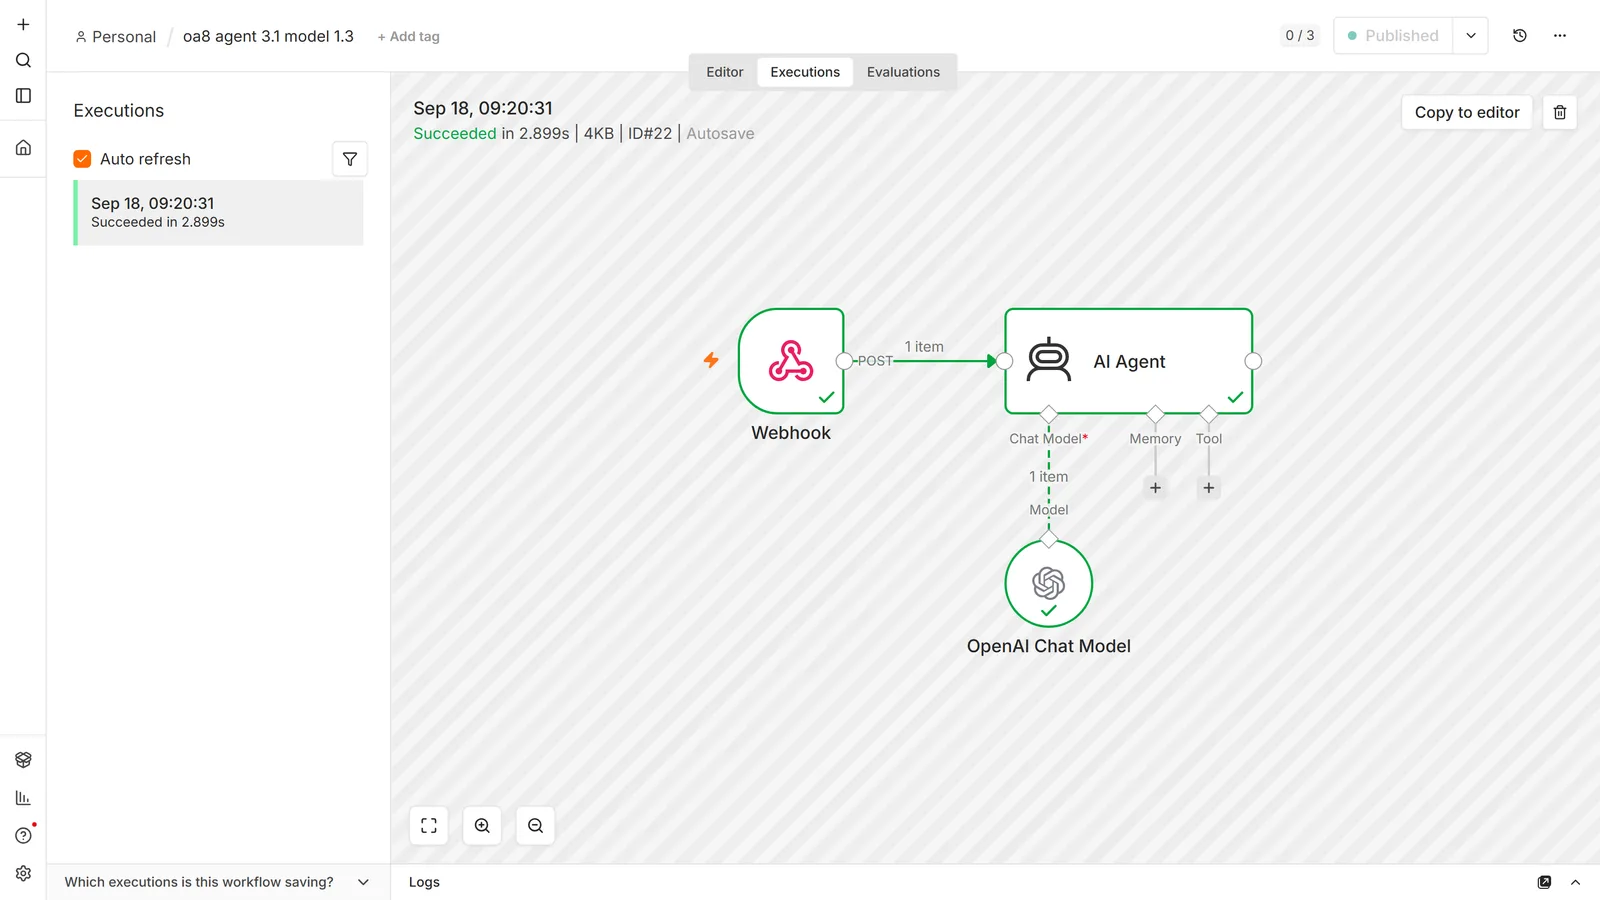Select the OpenAI Chat Model node
This screenshot has height=900, width=1600.
click(1048, 583)
